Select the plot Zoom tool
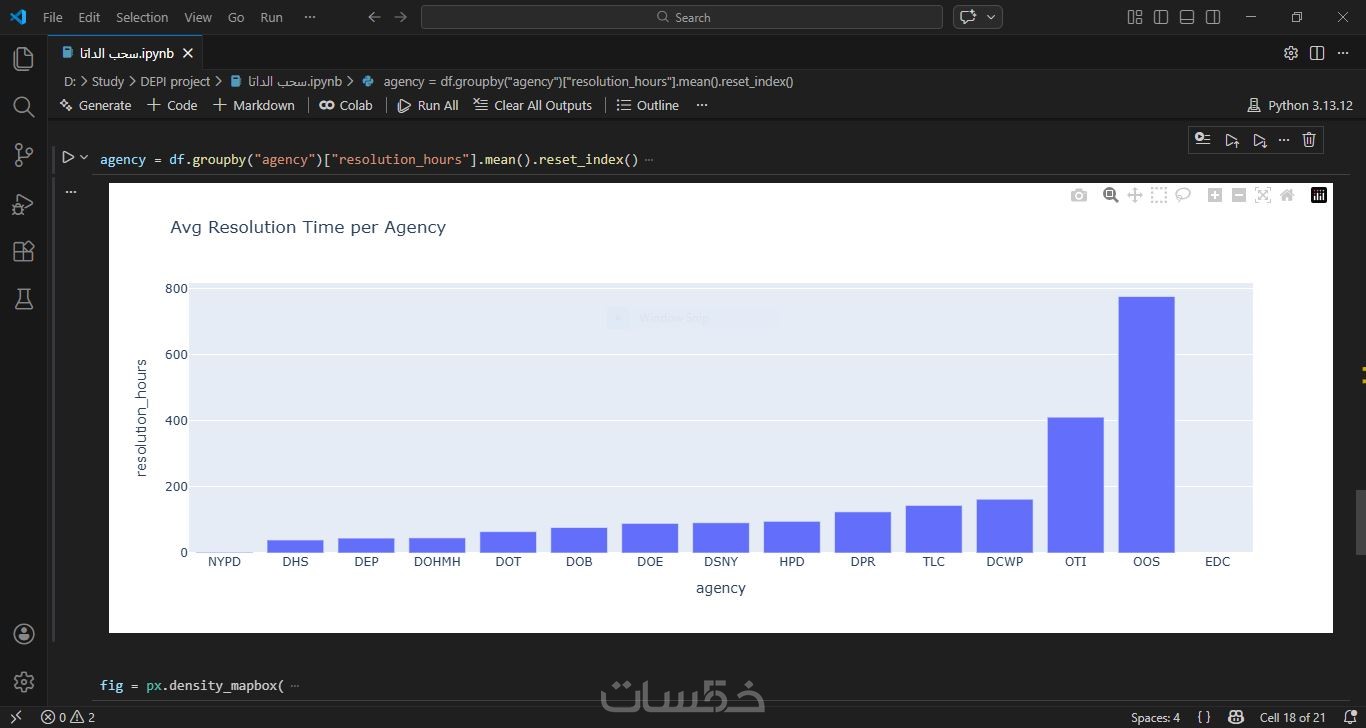The image size is (1366, 728). pos(1110,195)
